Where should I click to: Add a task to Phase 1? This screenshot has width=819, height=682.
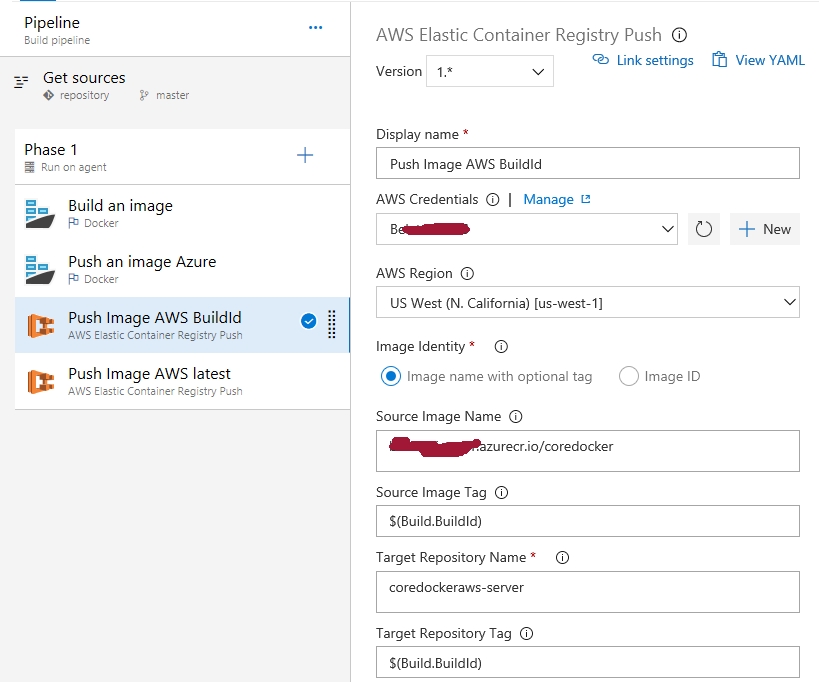[305, 155]
